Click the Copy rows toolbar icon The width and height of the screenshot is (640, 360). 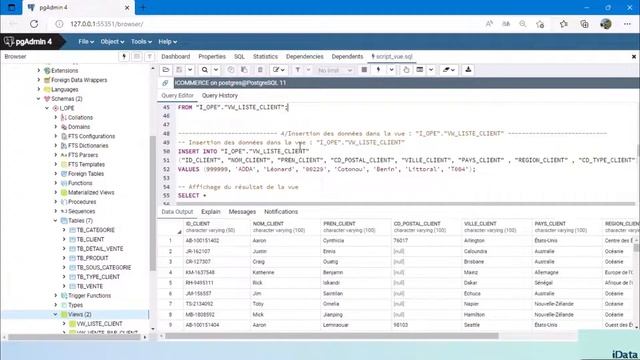tap(231, 70)
